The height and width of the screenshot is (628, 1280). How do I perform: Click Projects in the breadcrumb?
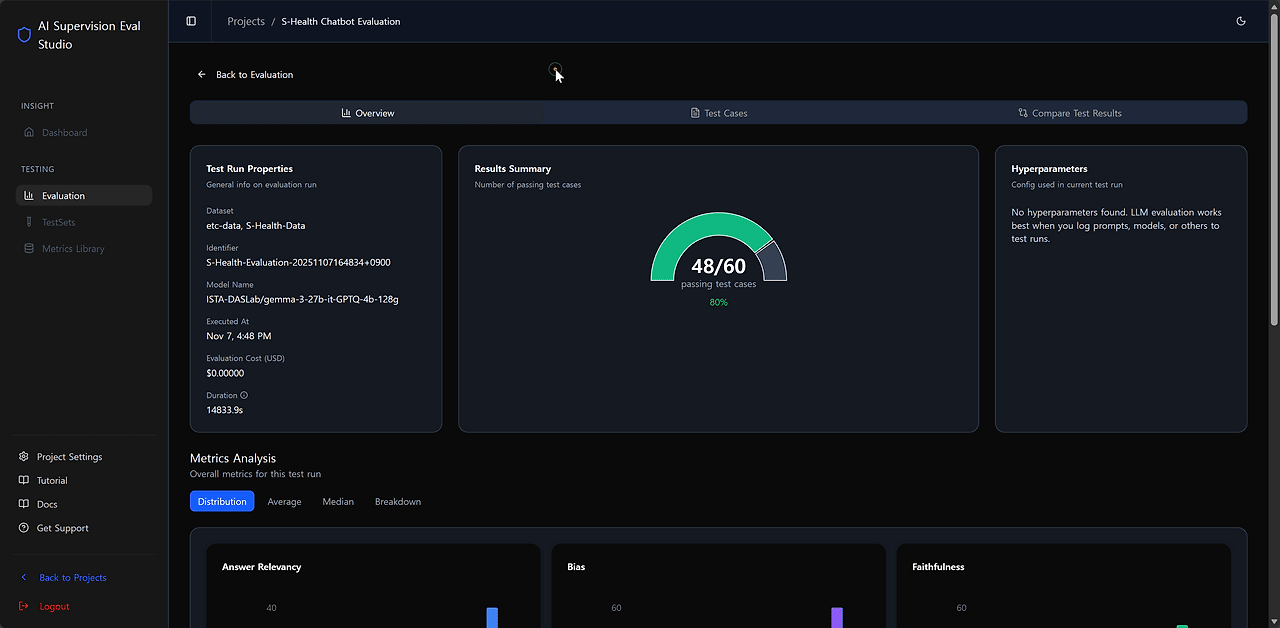pos(246,21)
